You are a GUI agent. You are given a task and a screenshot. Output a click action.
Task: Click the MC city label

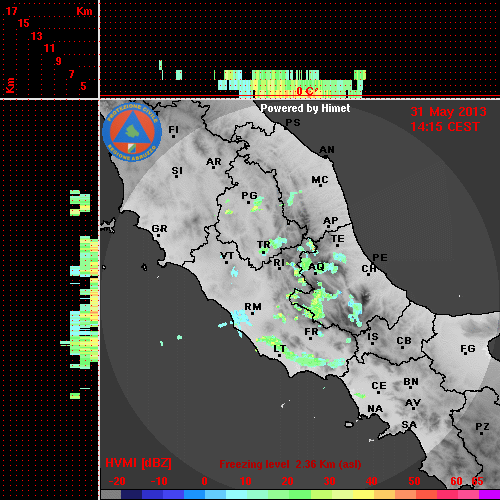click(x=320, y=180)
